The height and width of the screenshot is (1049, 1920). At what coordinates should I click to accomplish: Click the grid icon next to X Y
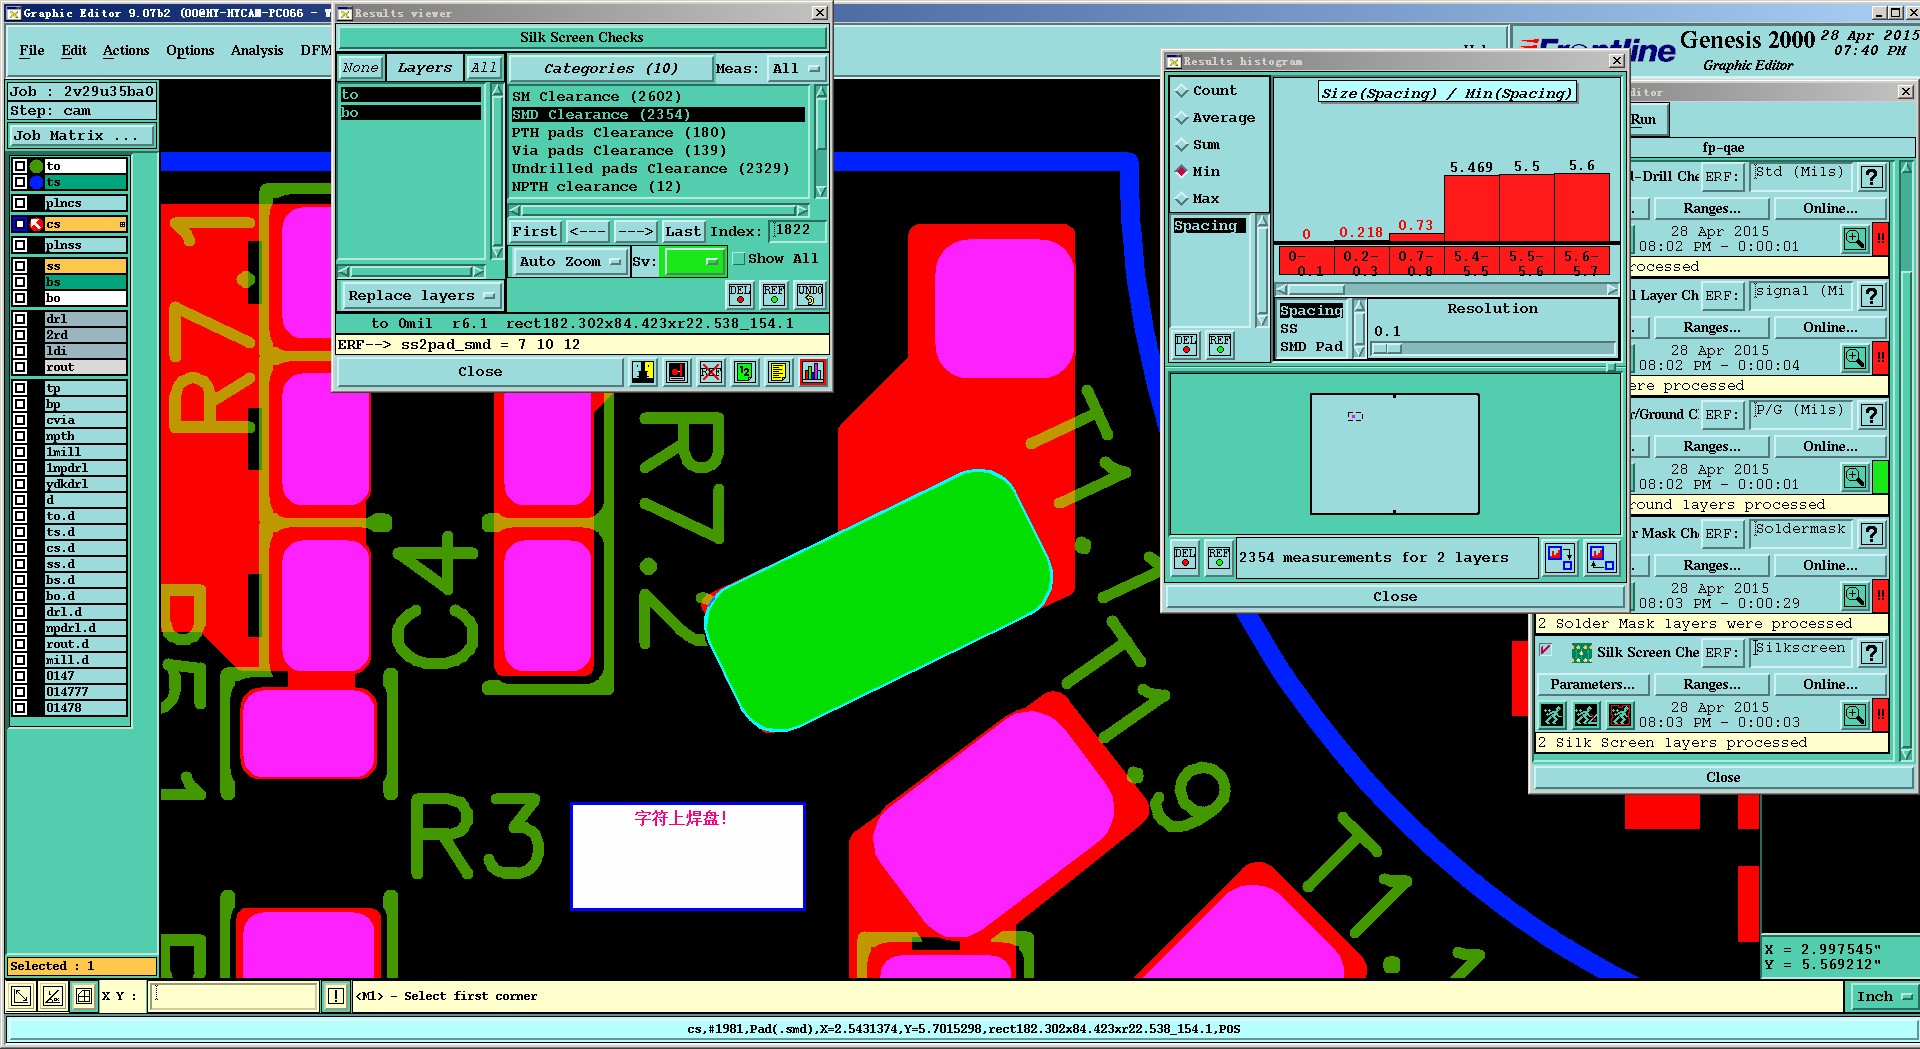84,996
